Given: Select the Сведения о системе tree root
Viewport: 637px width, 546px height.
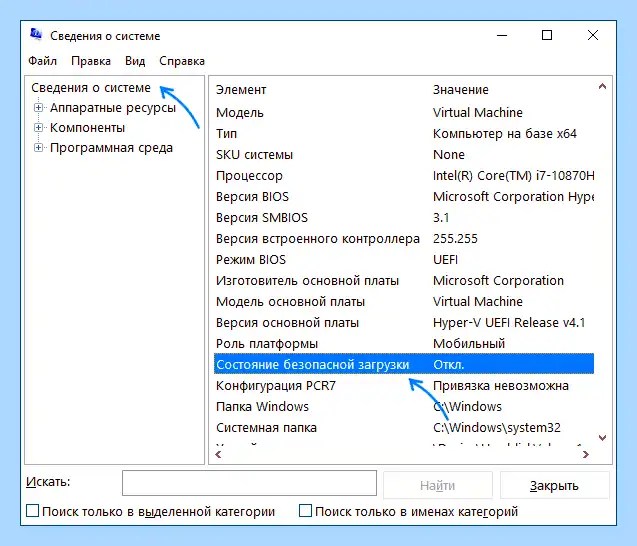Looking at the screenshot, I should (91, 88).
